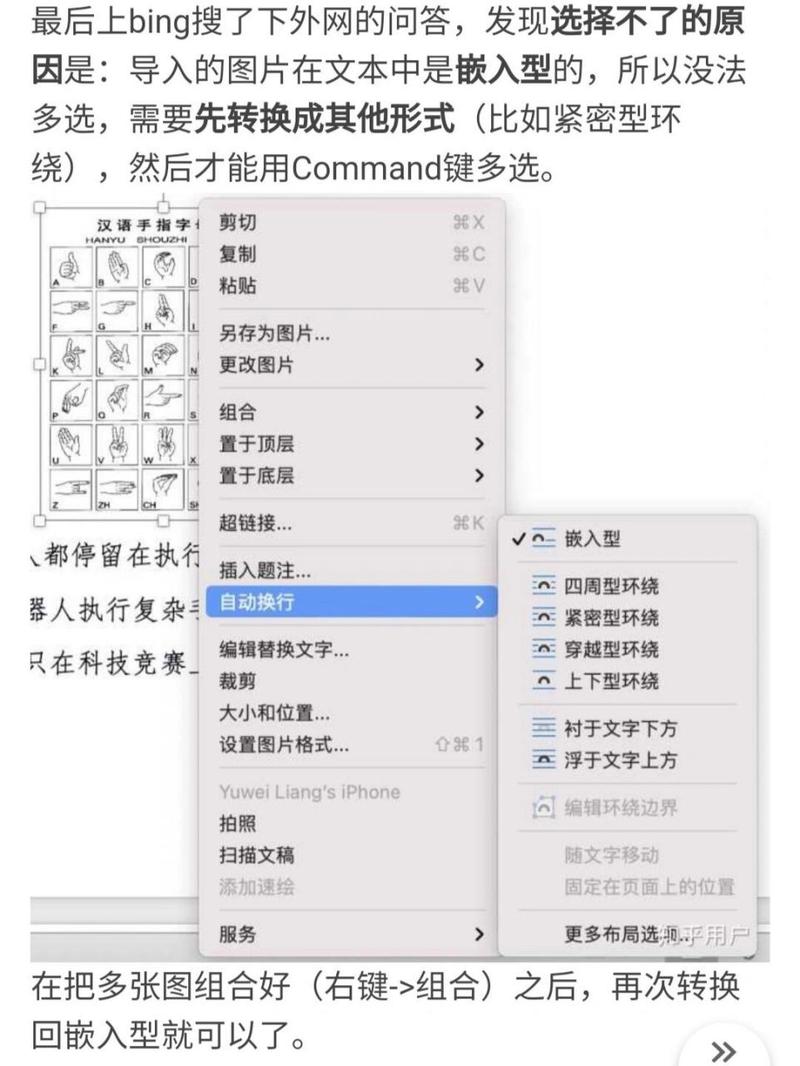Pick the 穿越型环绕 wrap icon
This screenshot has width=800, height=1066.
[x=543, y=649]
